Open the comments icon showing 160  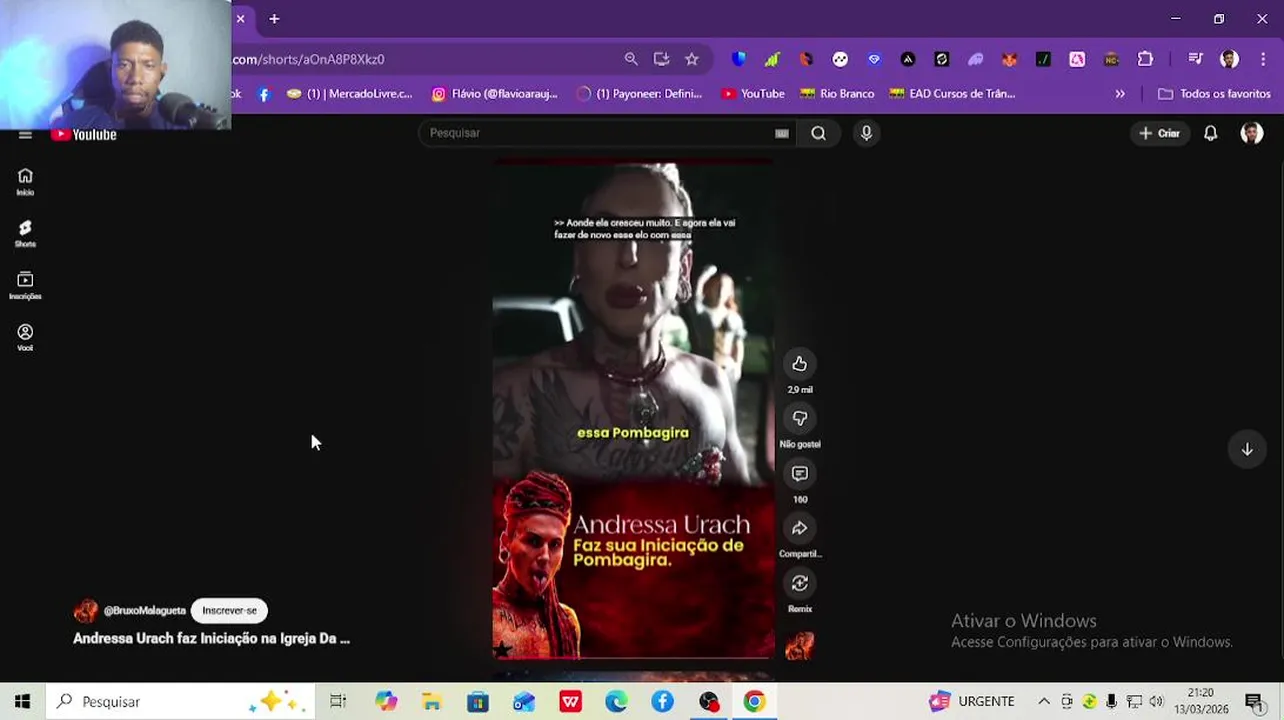pos(799,474)
